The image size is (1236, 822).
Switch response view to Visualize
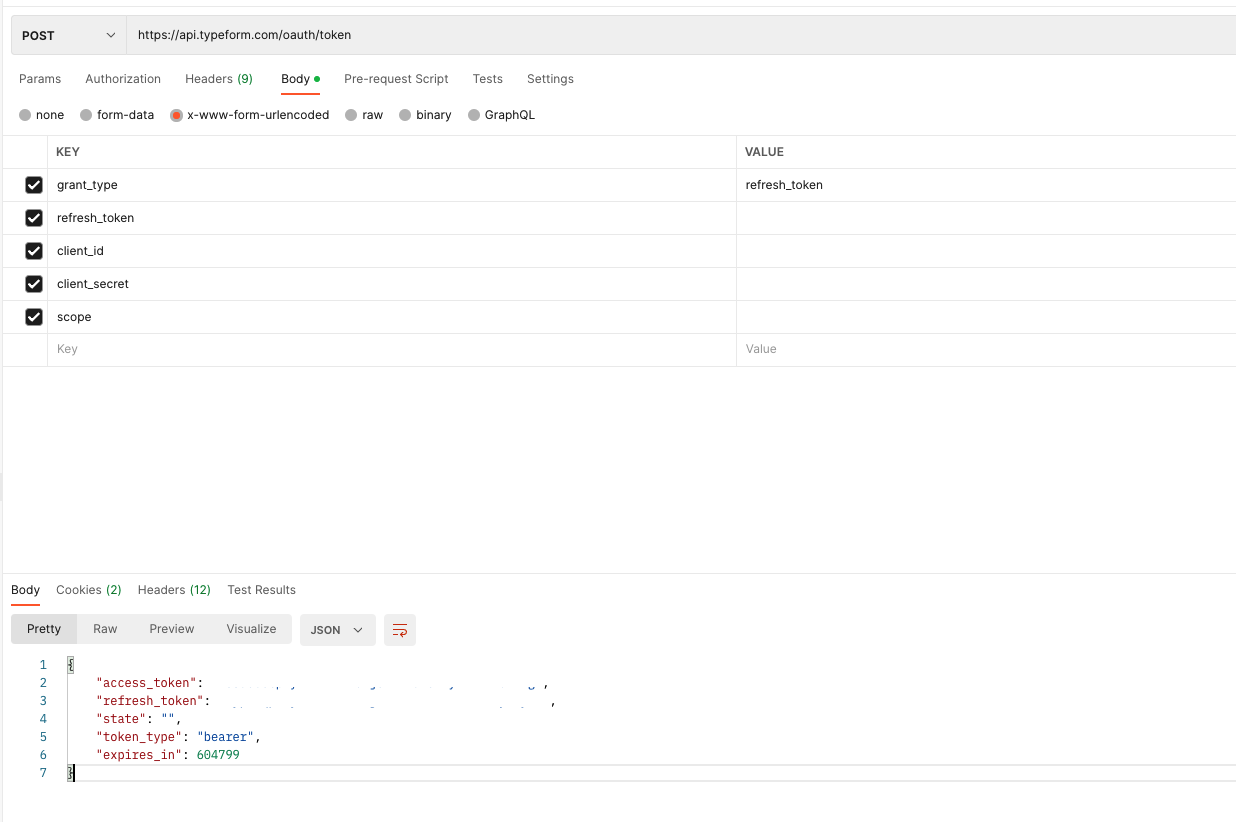tap(251, 629)
